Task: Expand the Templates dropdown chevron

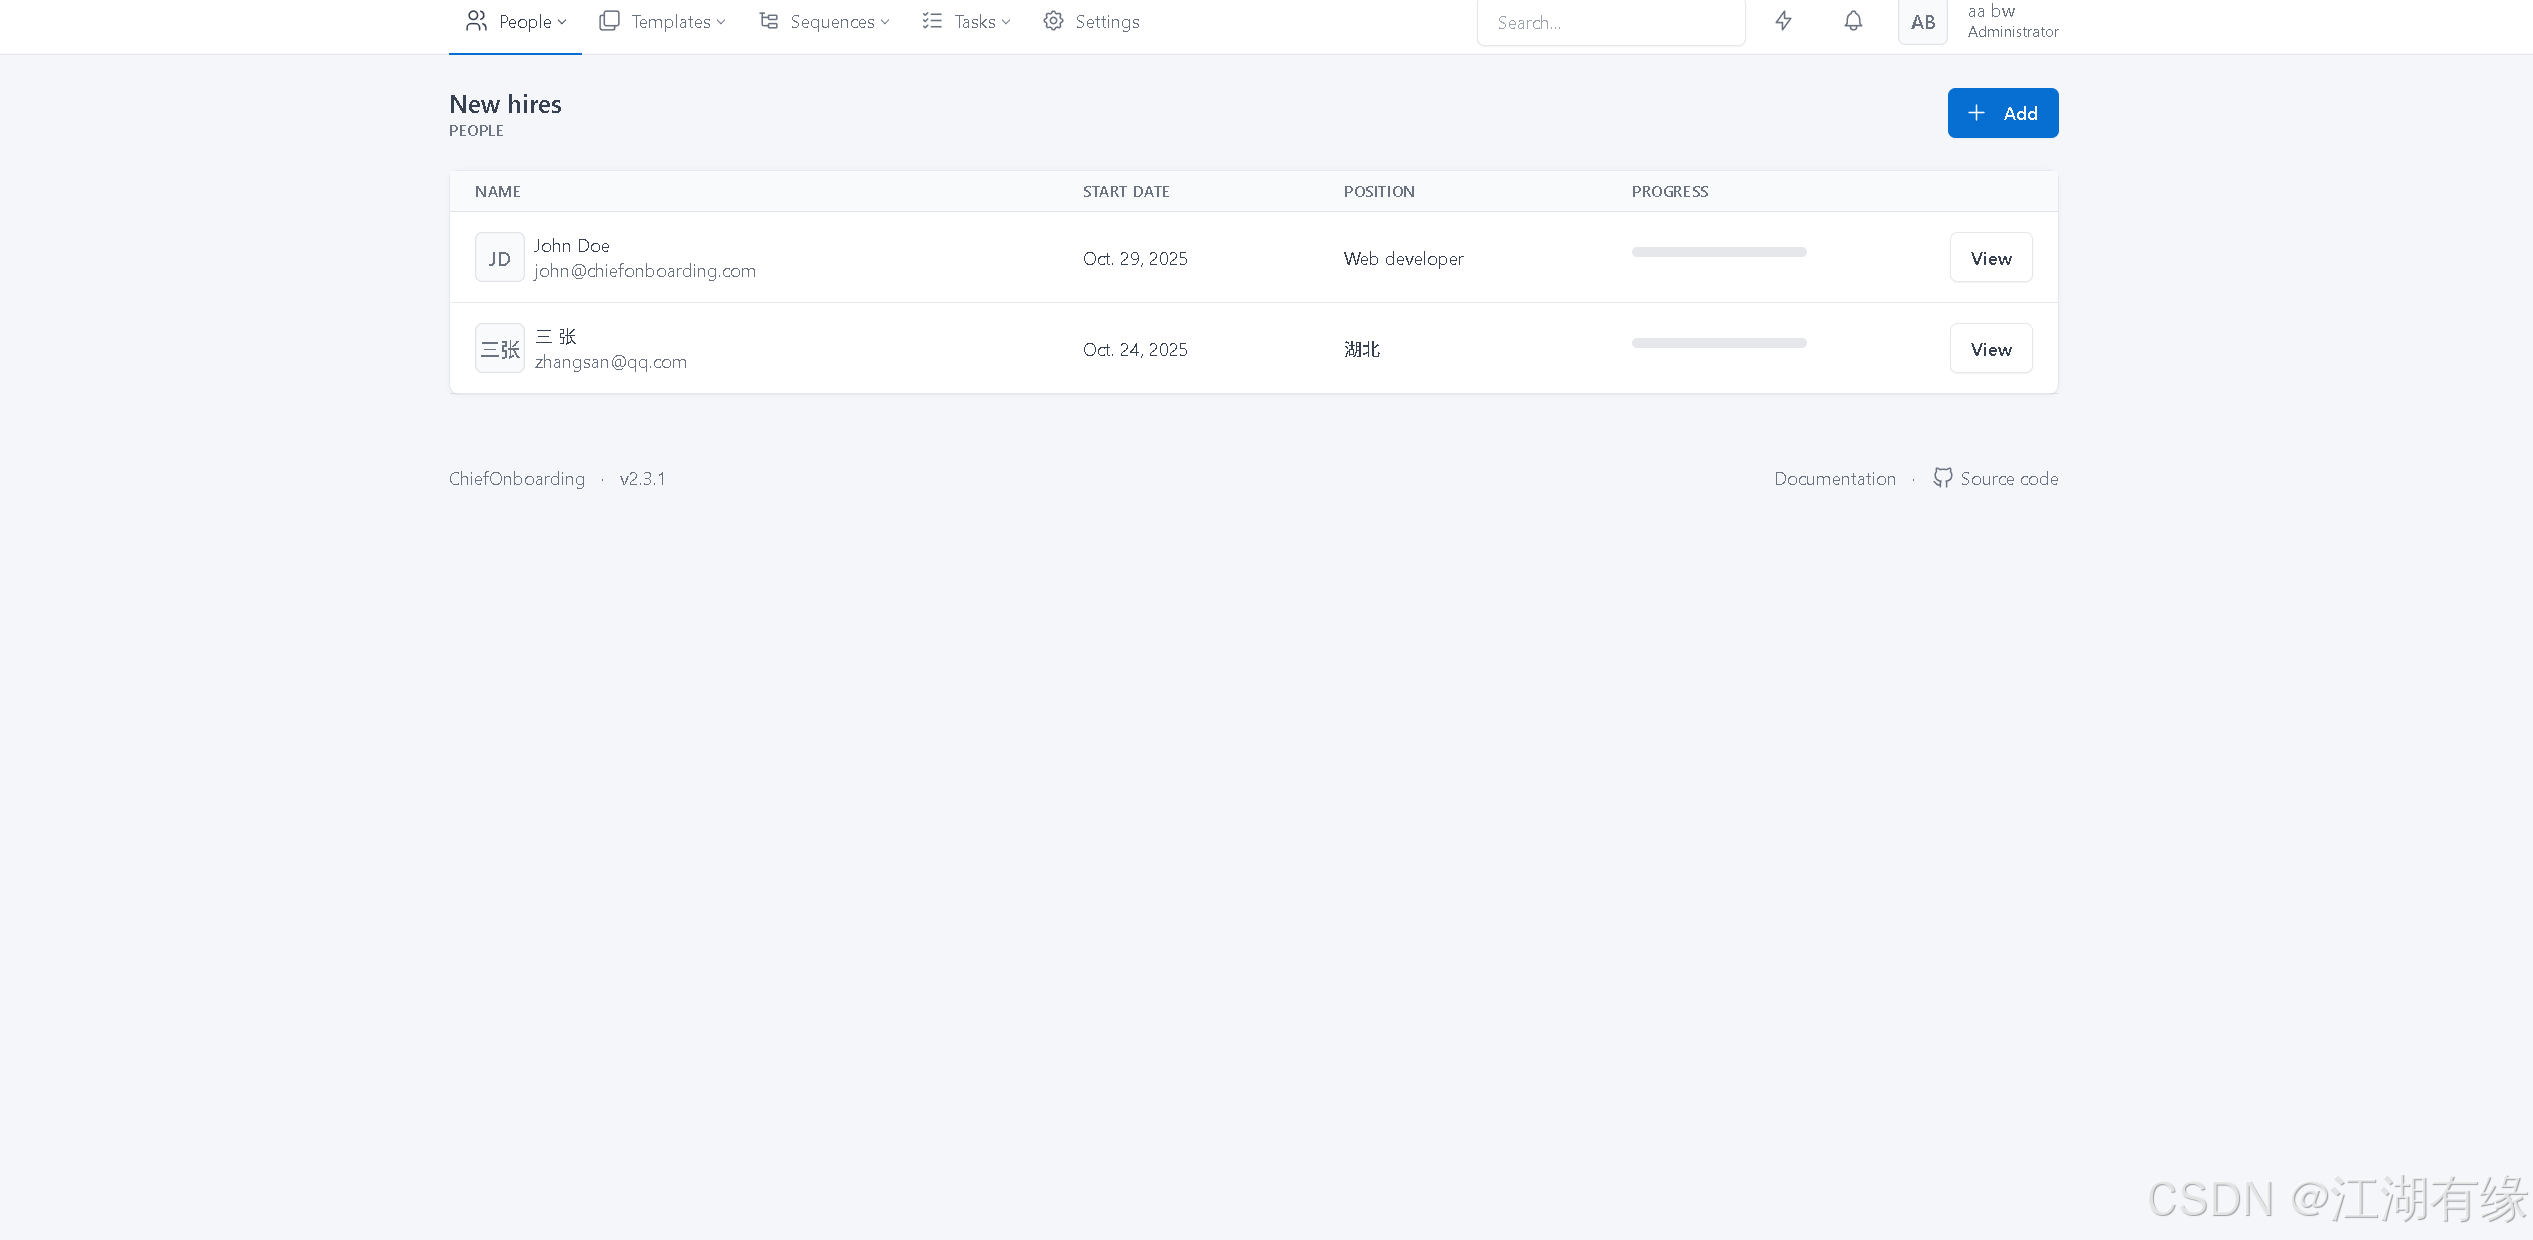Action: (x=721, y=22)
